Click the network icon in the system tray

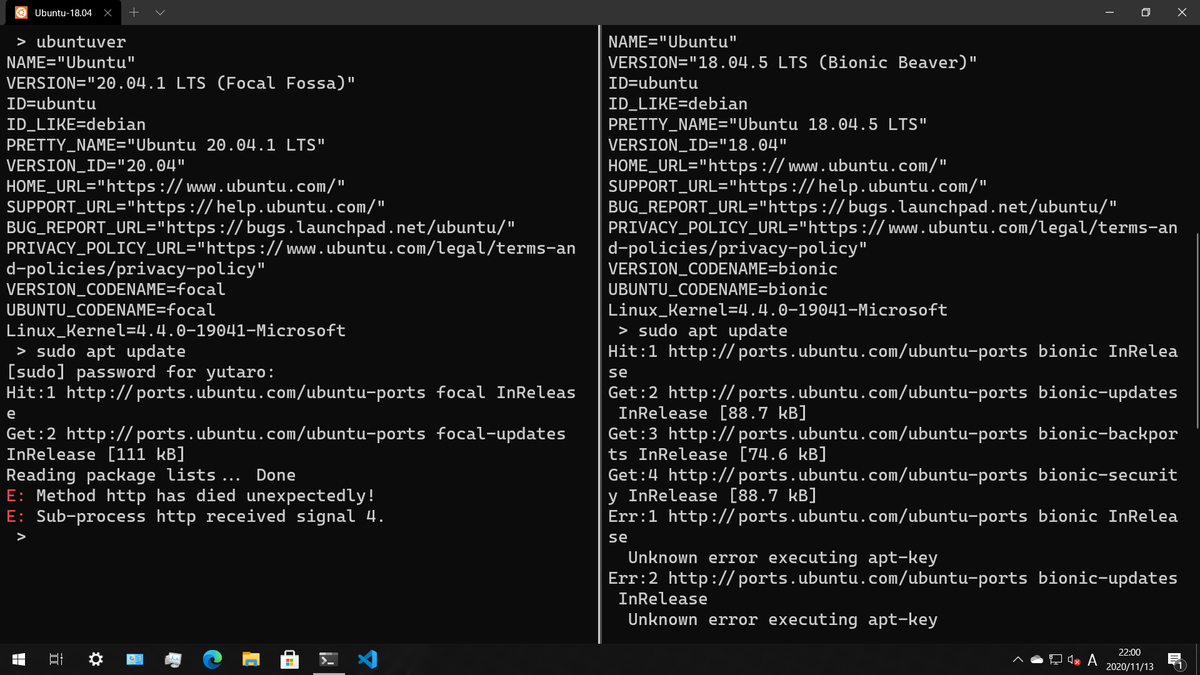(x=1055, y=659)
